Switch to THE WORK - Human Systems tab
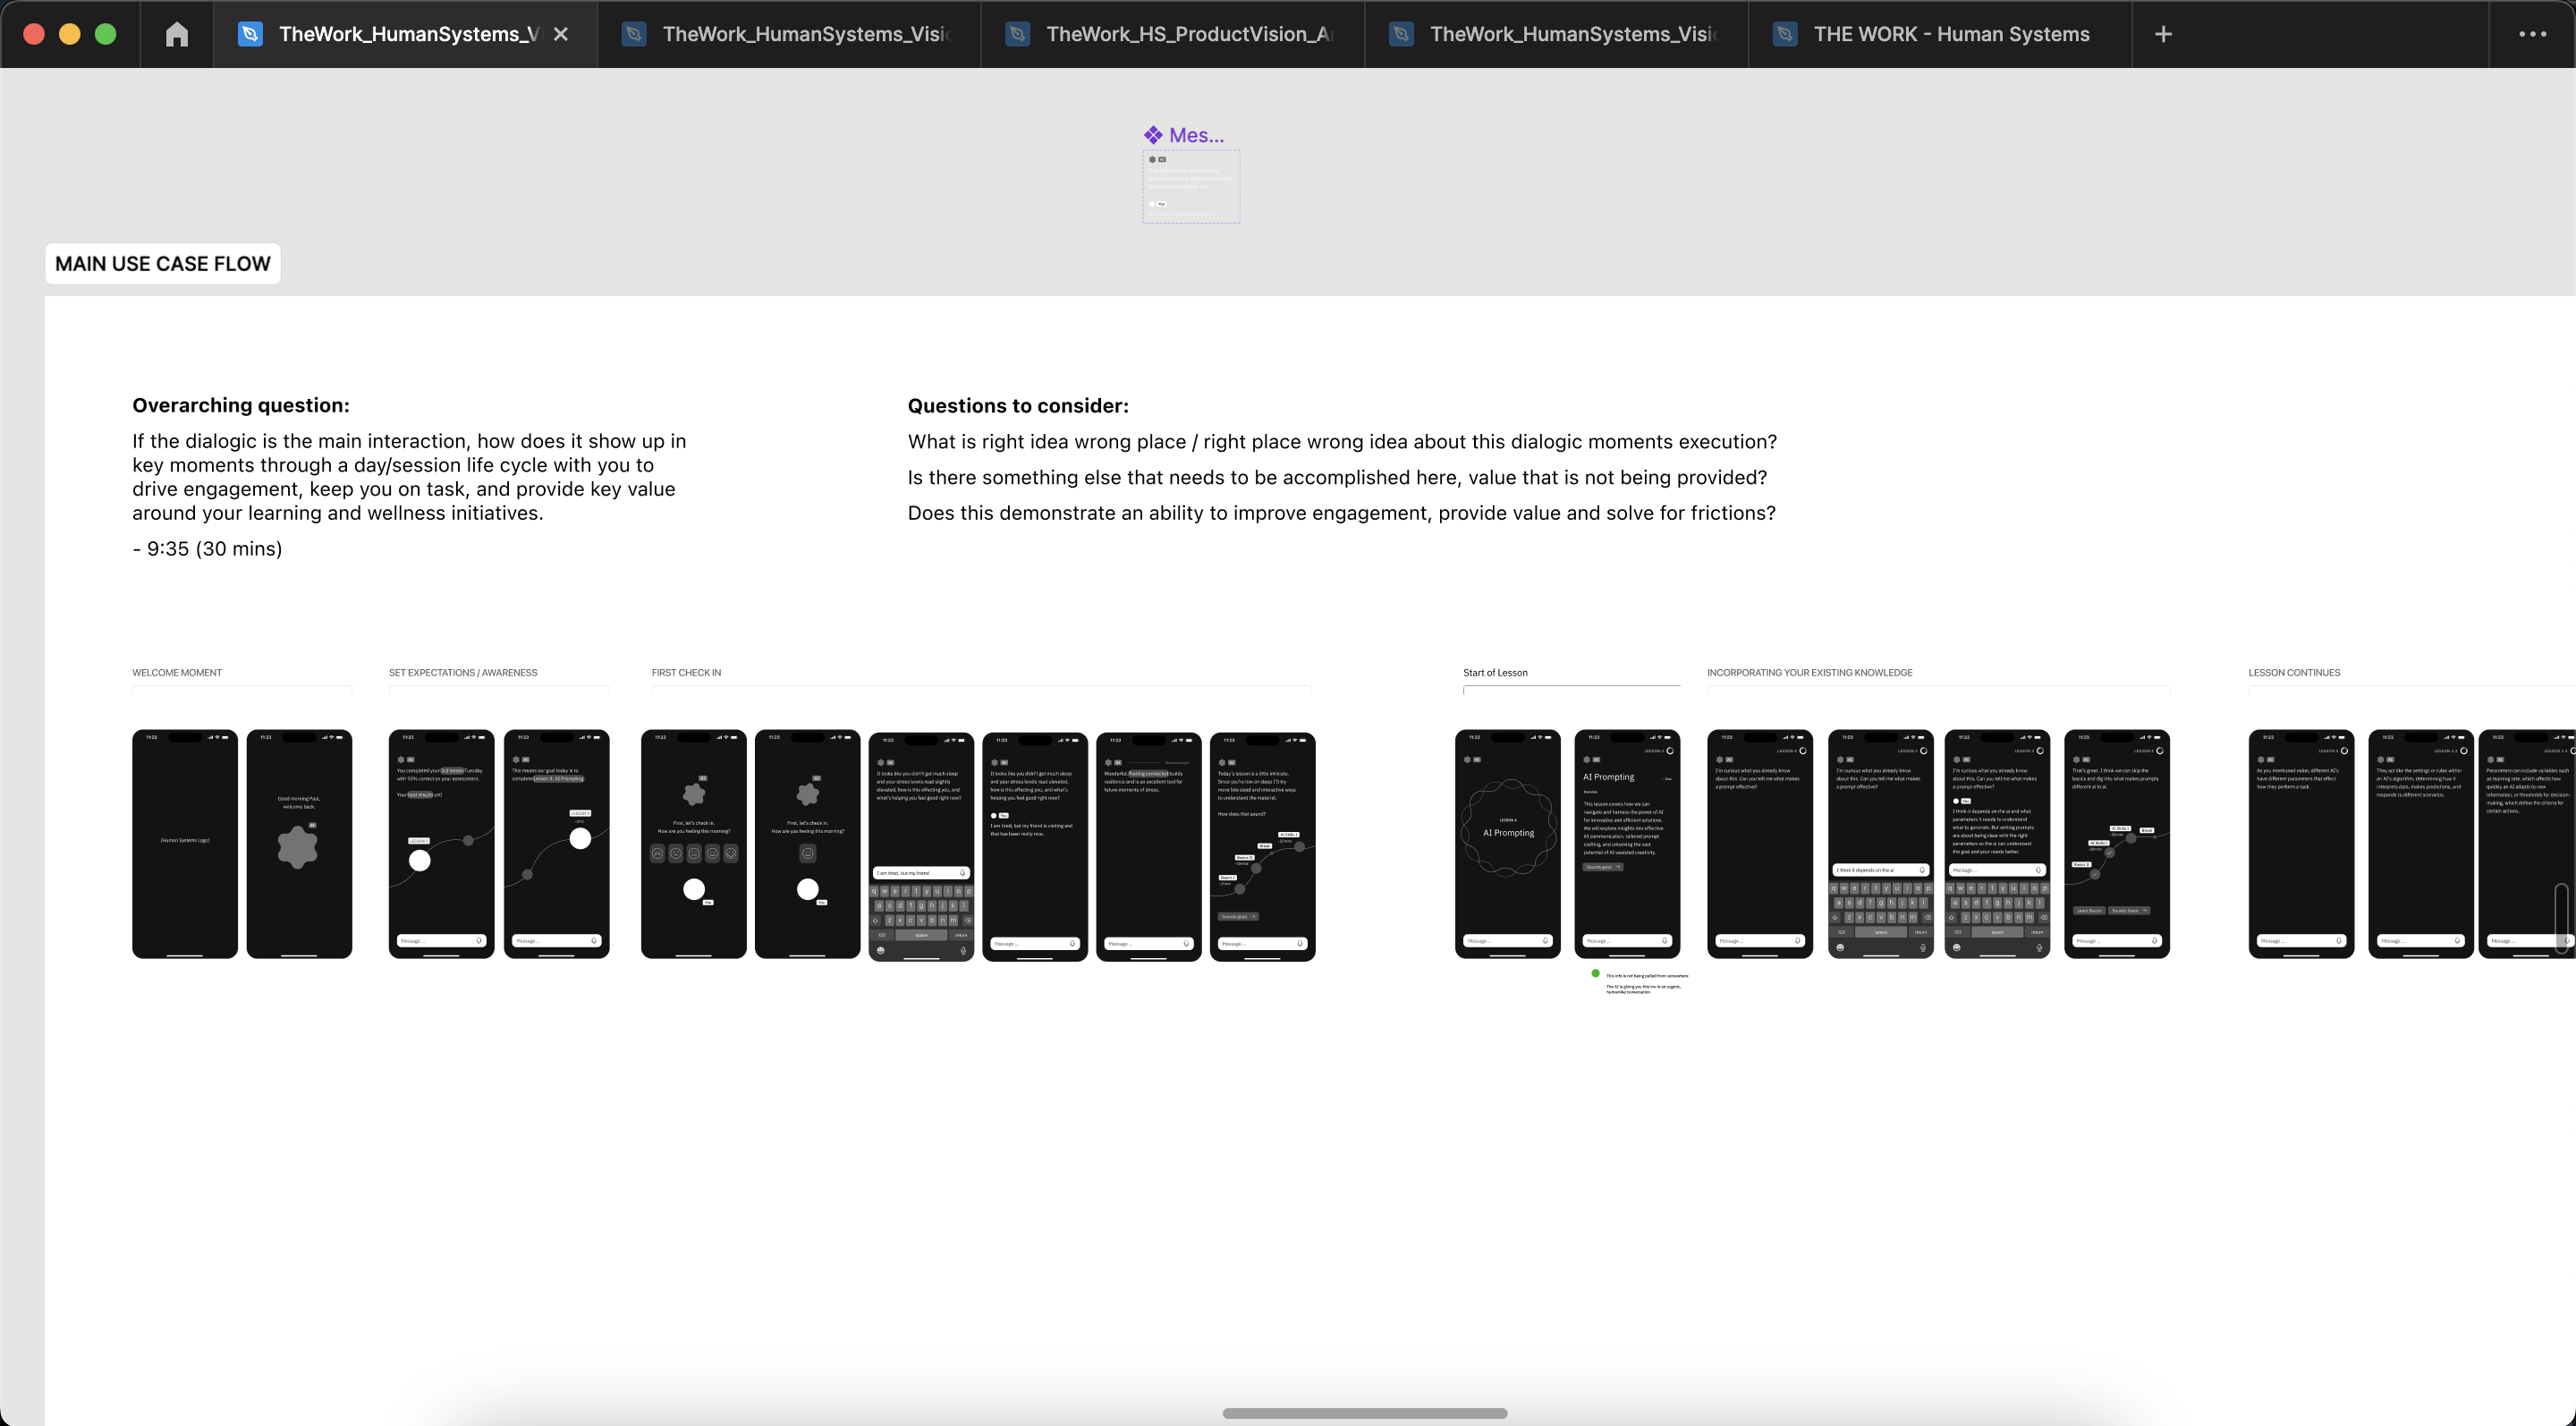 pyautogui.click(x=1951, y=34)
